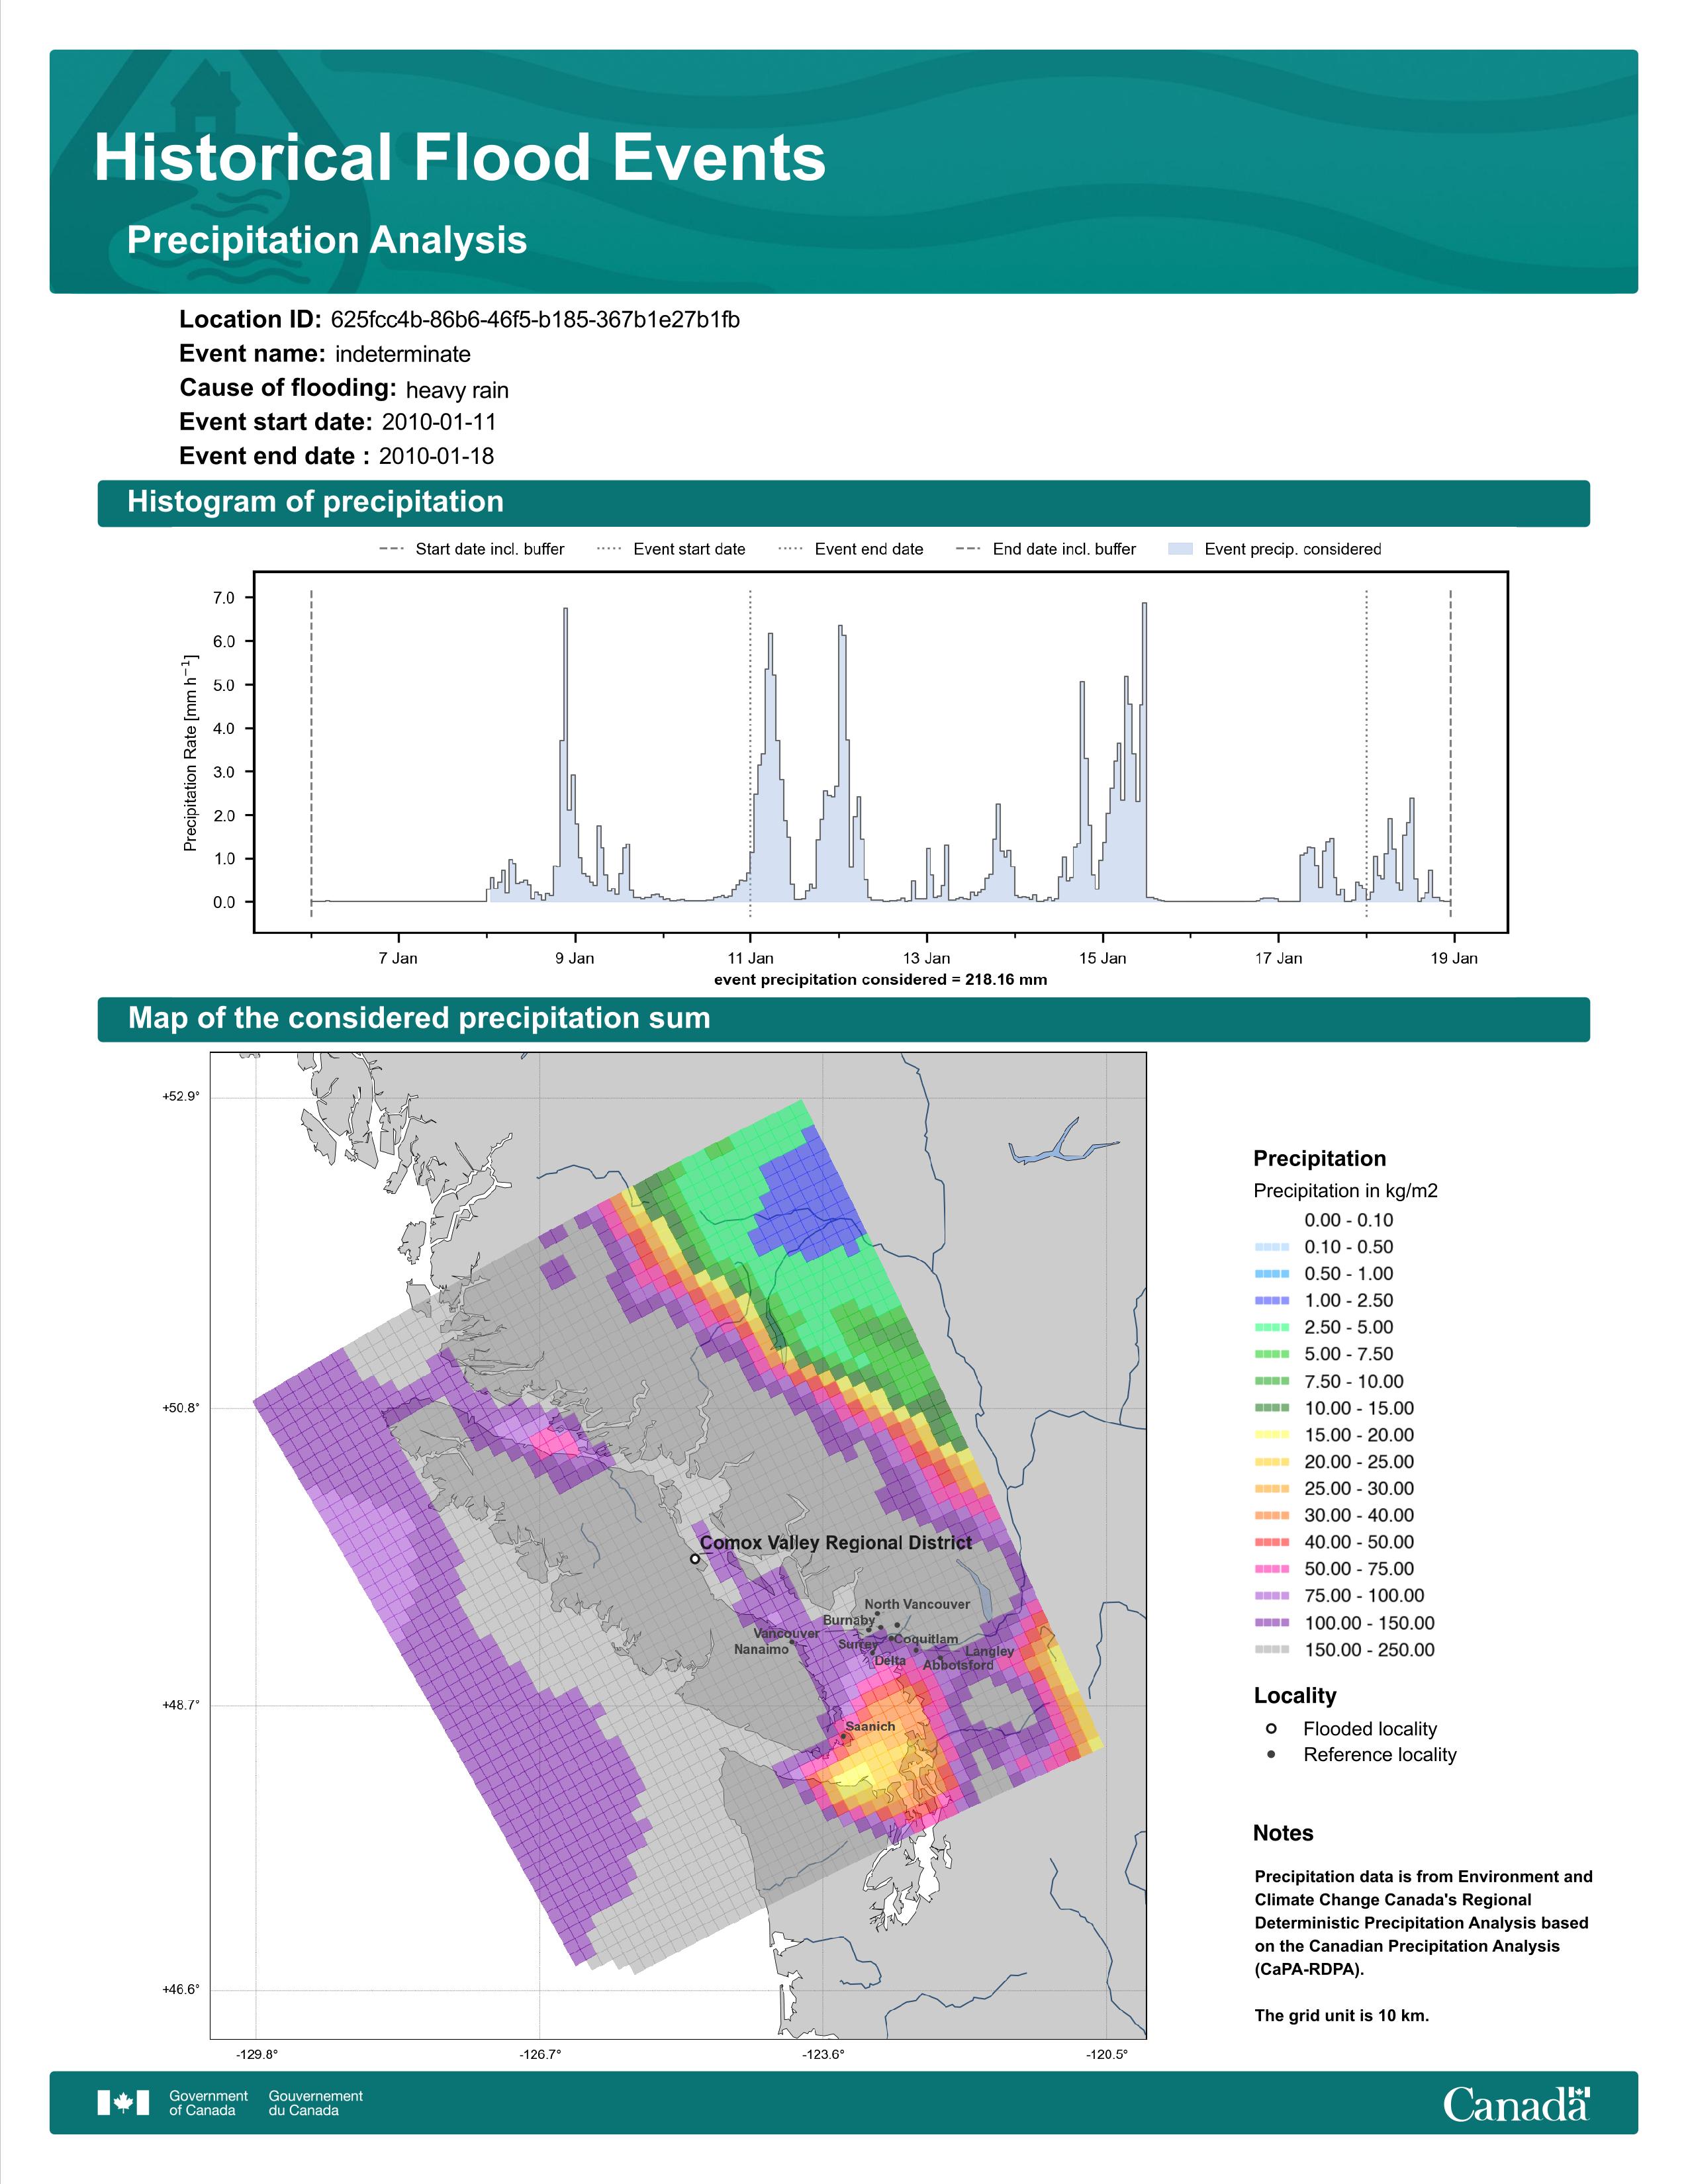The image size is (1688, 2184).
Task: Click the Precipitation in kg/m2 legend subtitle
Action: [1345, 1191]
